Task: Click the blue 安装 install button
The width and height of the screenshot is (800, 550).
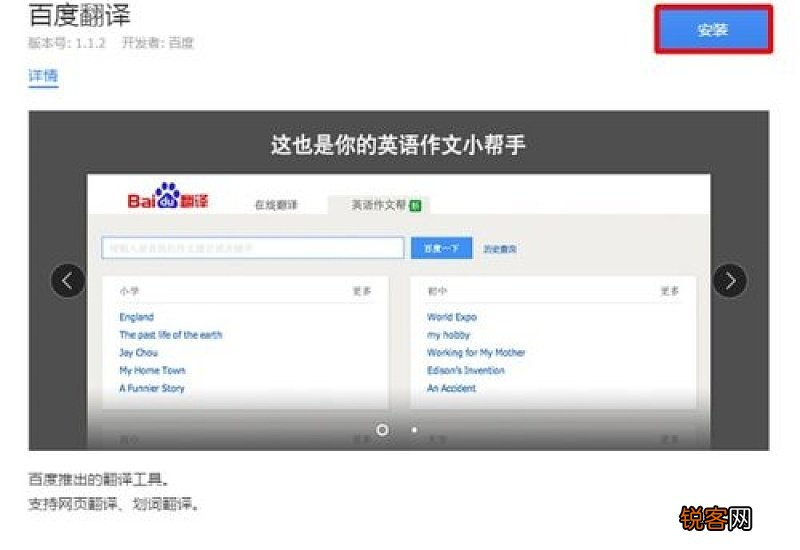Action: [713, 30]
